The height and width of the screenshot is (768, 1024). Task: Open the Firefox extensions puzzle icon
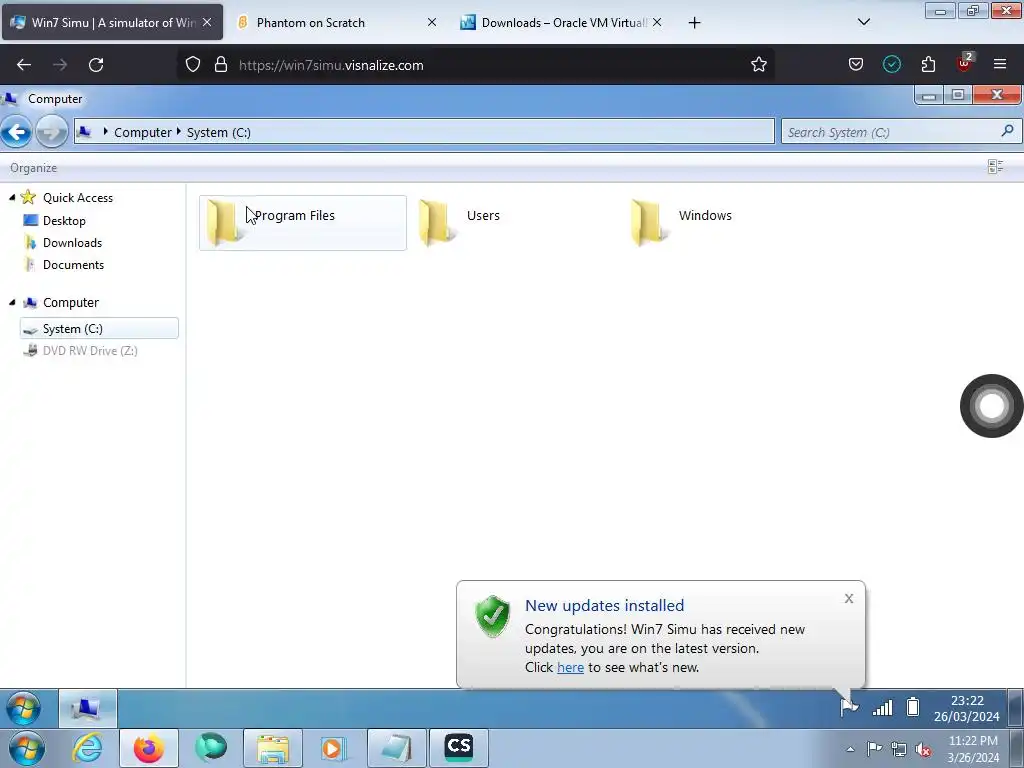[928, 65]
